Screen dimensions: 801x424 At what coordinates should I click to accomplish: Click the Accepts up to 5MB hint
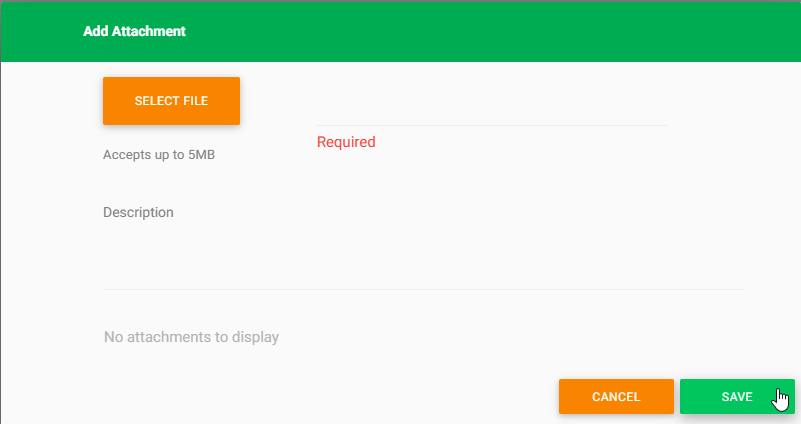pyautogui.click(x=160, y=156)
